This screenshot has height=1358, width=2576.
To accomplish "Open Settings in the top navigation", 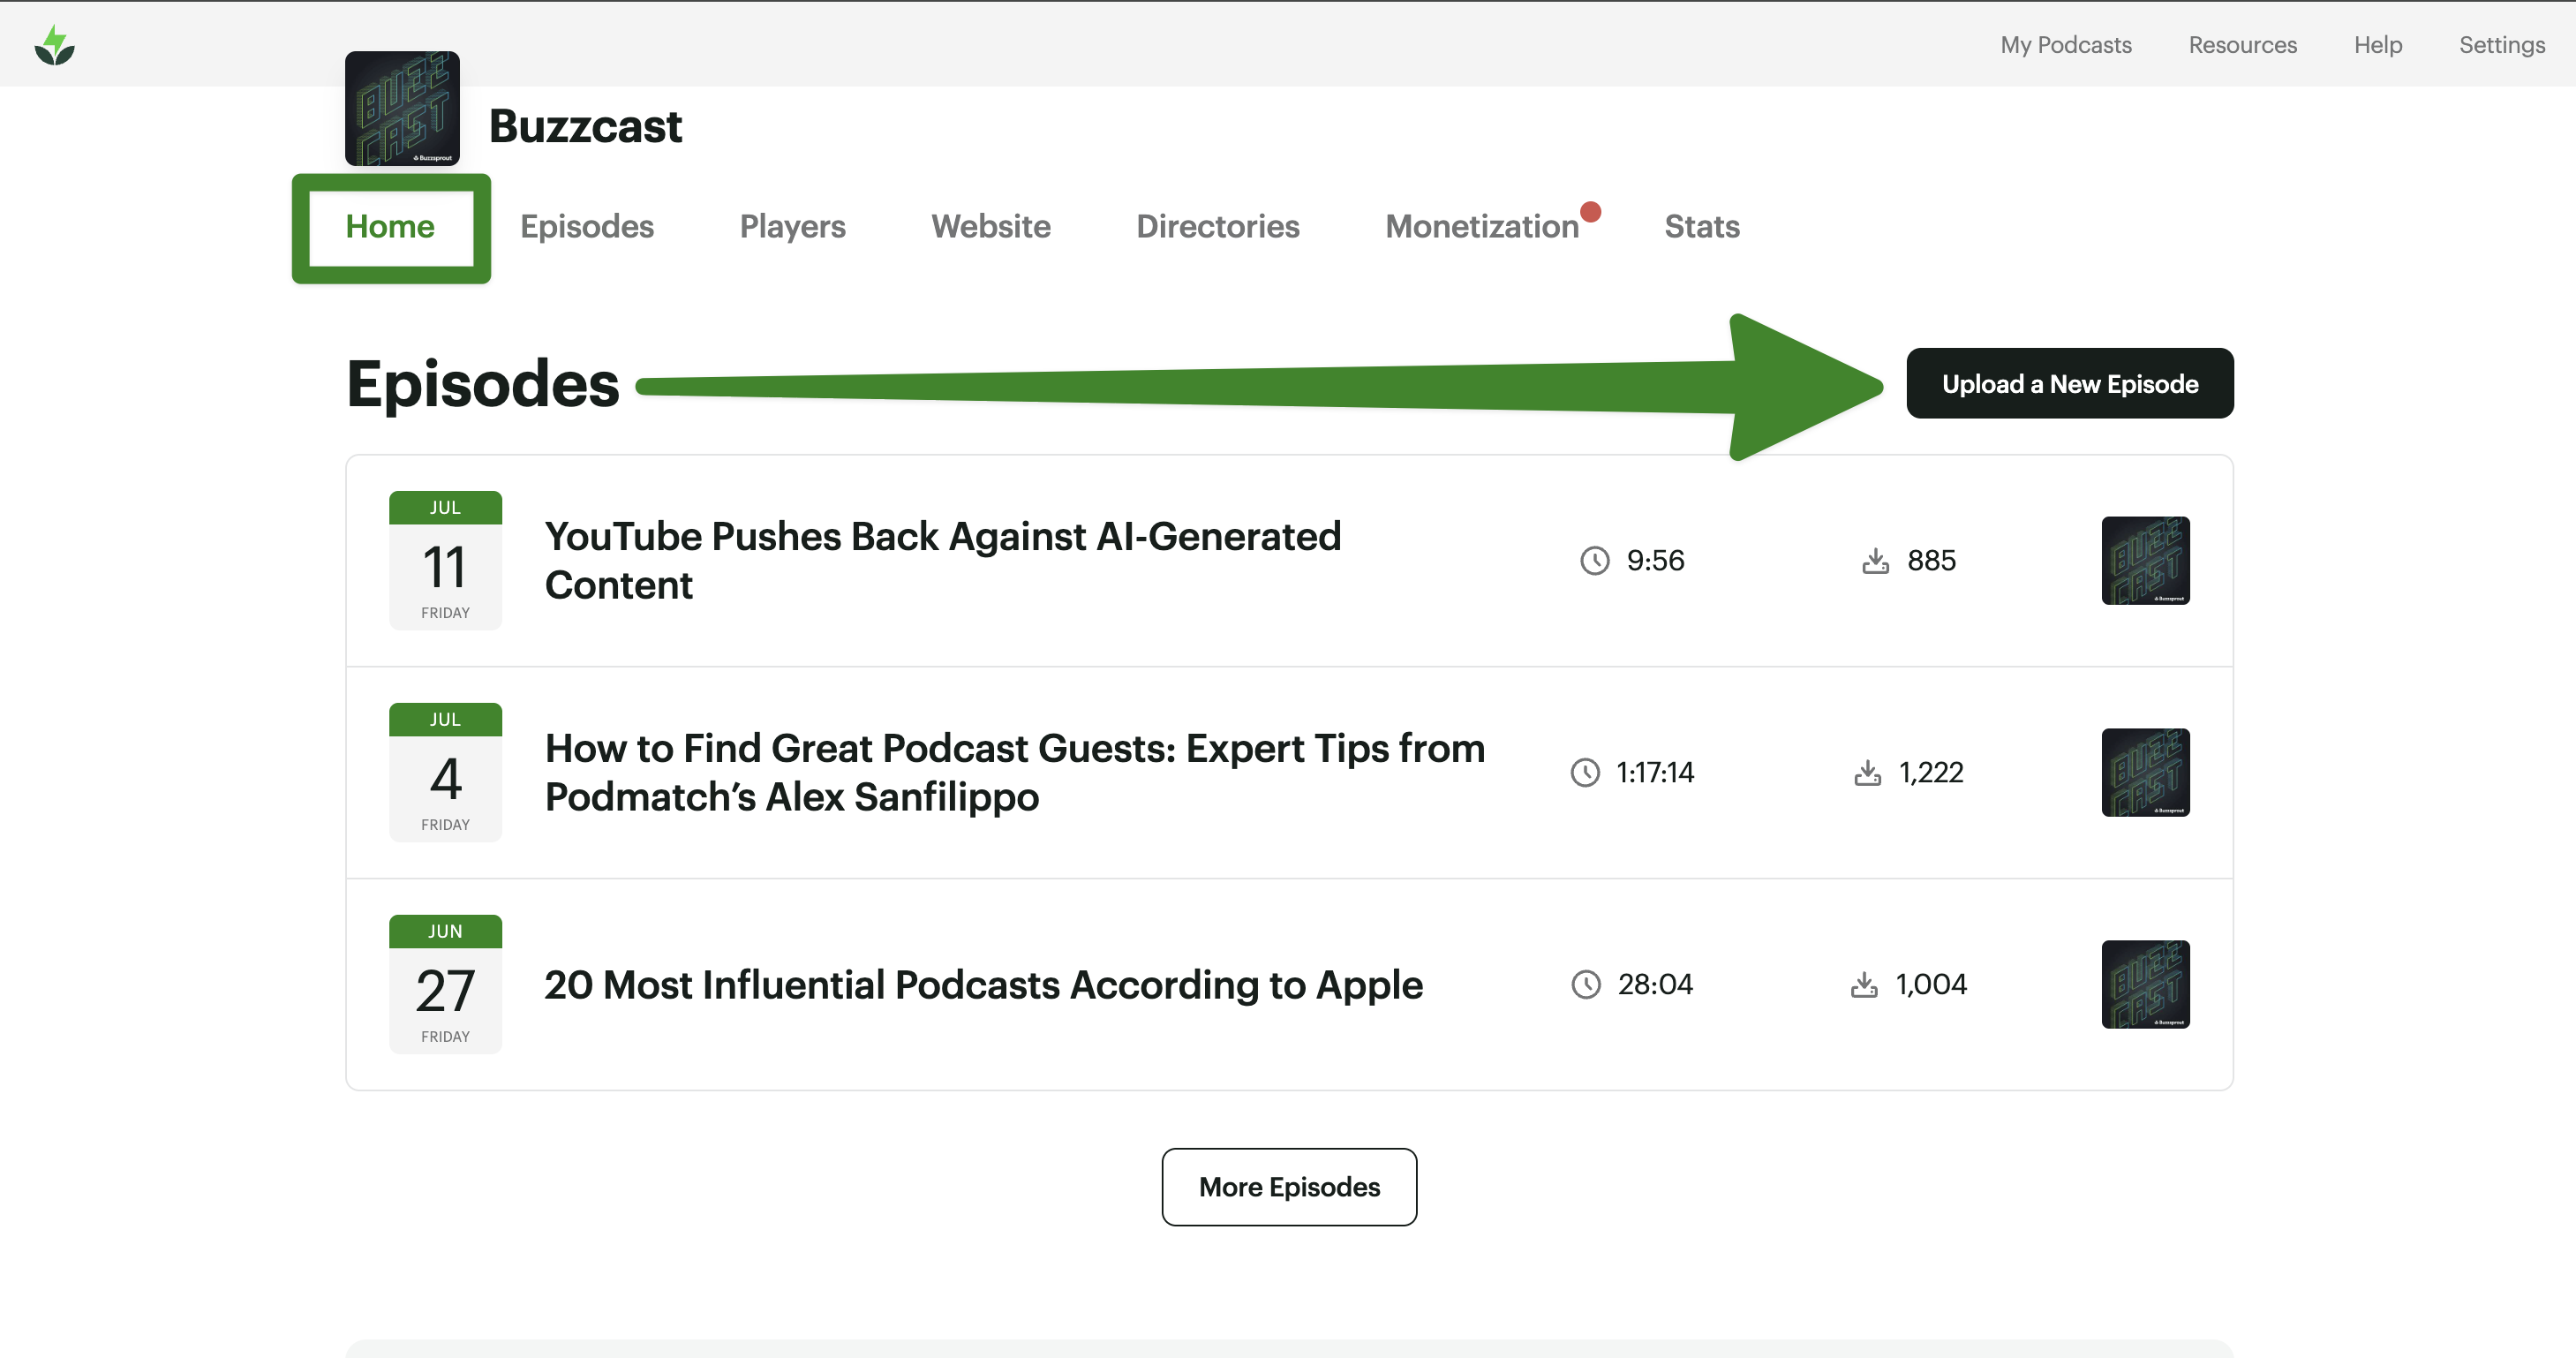I will [x=2501, y=45].
